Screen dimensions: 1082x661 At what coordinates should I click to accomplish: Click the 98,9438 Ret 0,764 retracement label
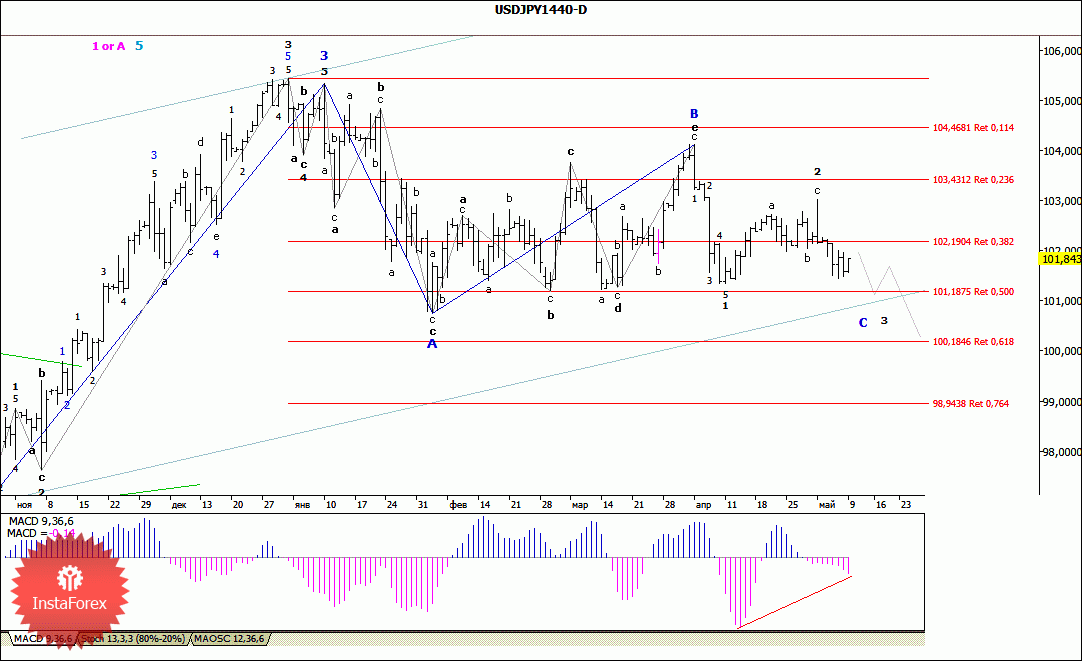pos(970,404)
